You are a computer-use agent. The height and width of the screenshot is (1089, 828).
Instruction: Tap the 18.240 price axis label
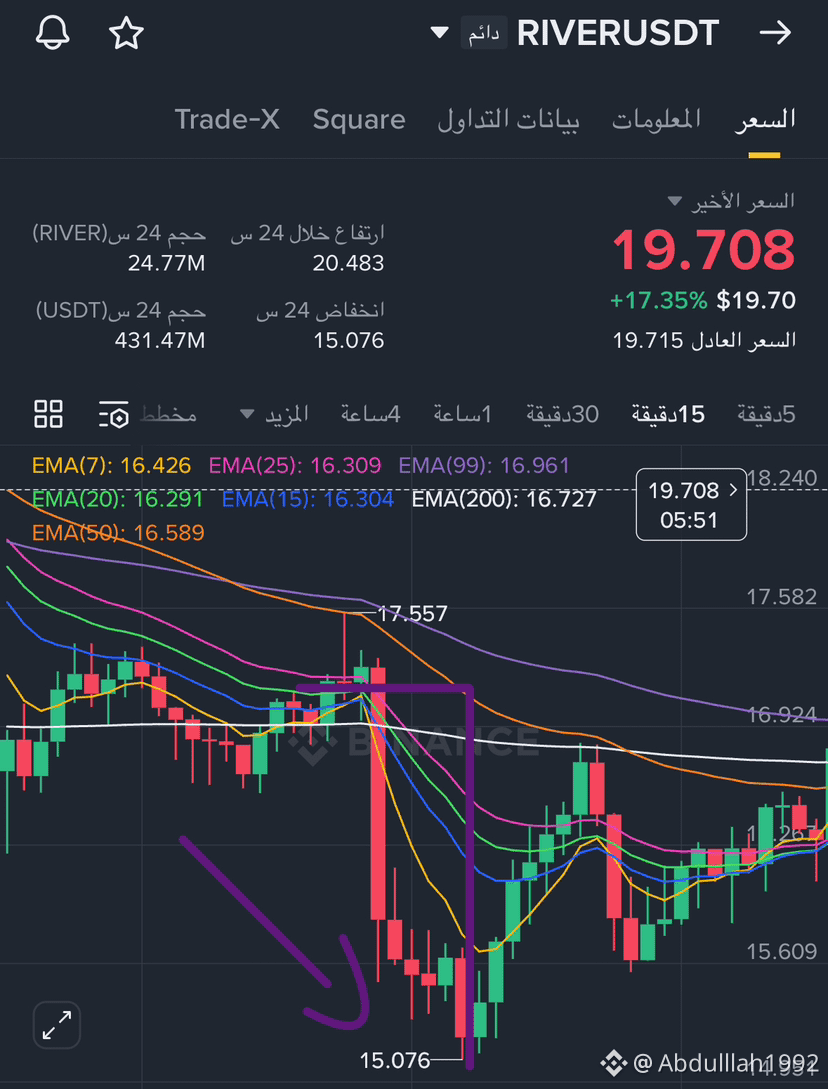coord(781,478)
